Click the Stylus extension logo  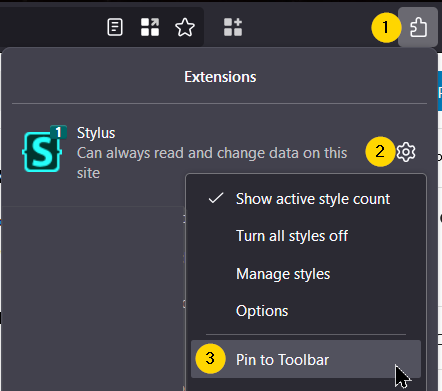pyautogui.click(x=42, y=152)
